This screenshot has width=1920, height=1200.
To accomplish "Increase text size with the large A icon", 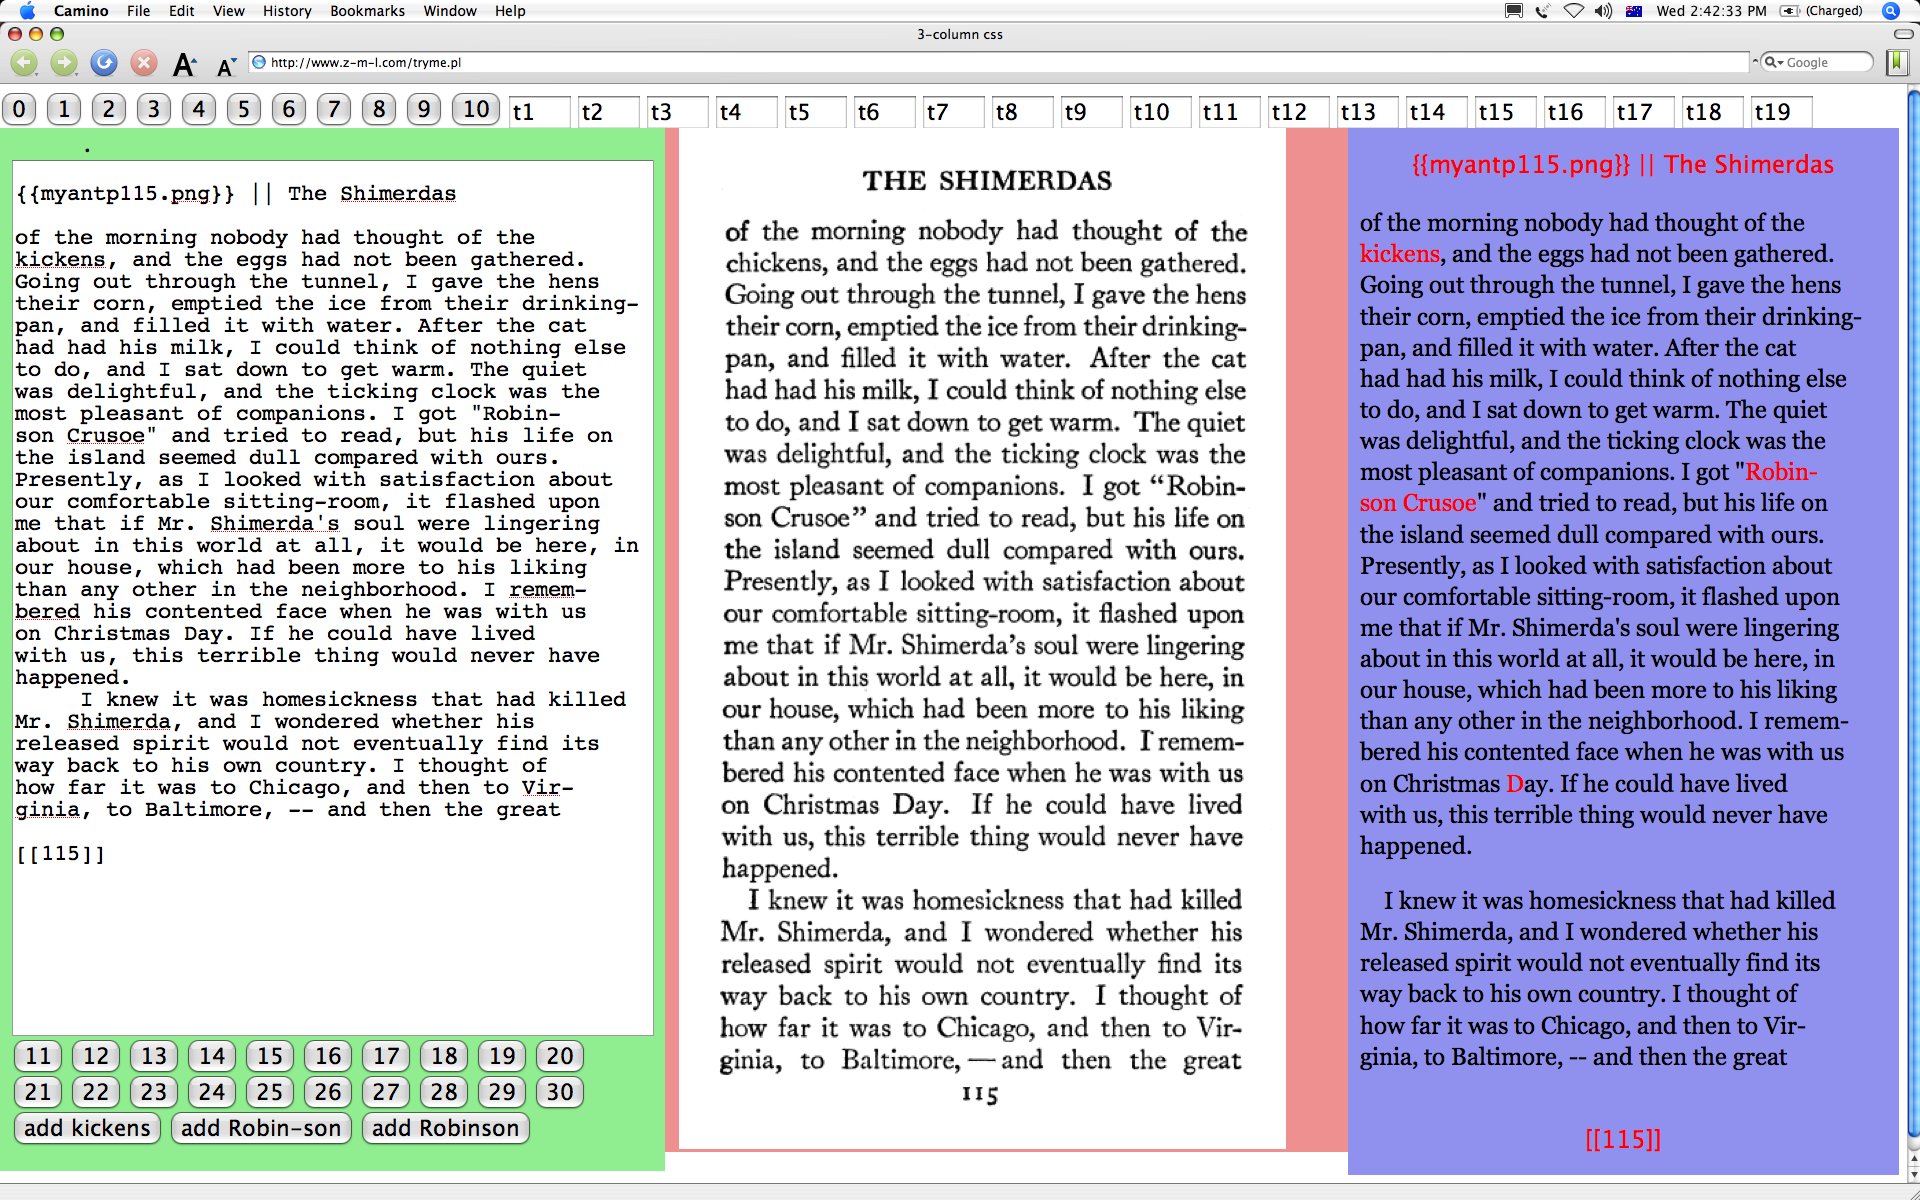I will click(x=184, y=65).
